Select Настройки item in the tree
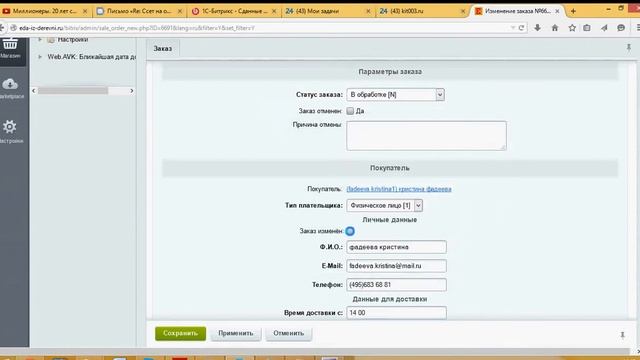The height and width of the screenshot is (360, 640). pos(73,40)
